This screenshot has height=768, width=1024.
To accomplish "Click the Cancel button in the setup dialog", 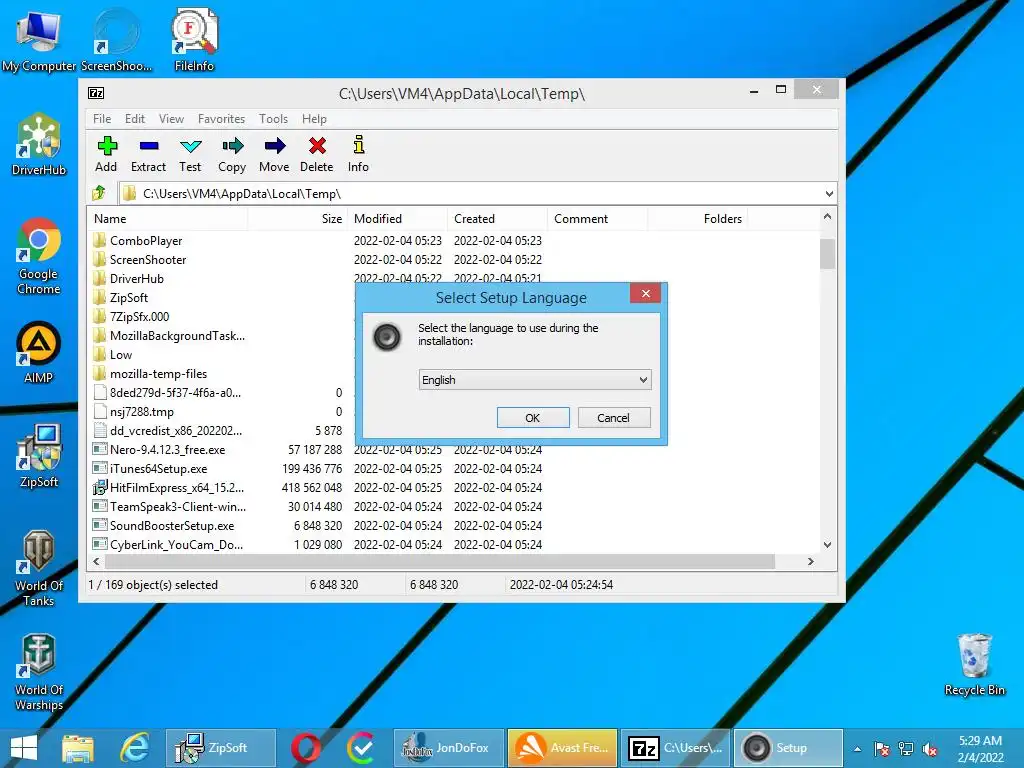I will pos(614,418).
